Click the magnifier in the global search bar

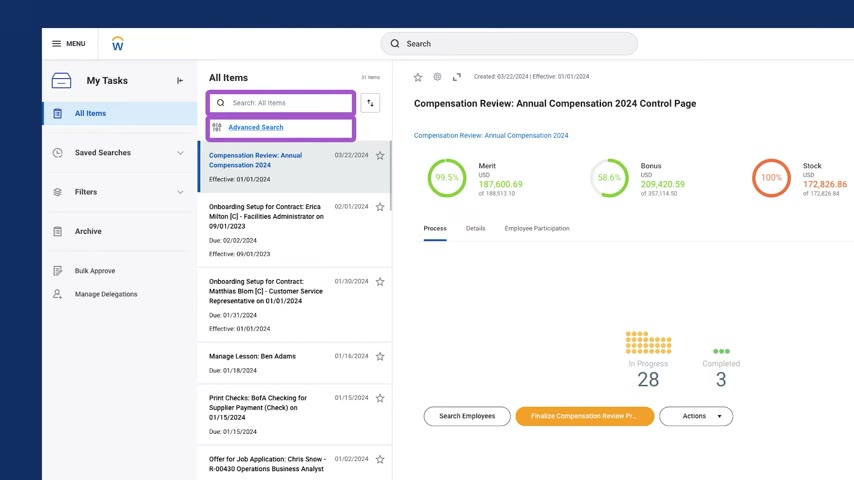[x=395, y=44]
